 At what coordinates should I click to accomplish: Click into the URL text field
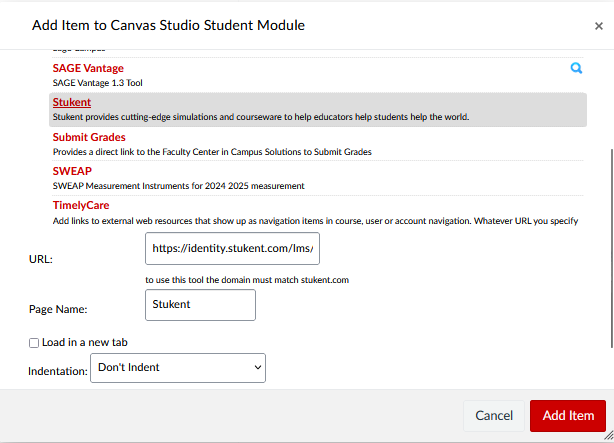click(232, 248)
